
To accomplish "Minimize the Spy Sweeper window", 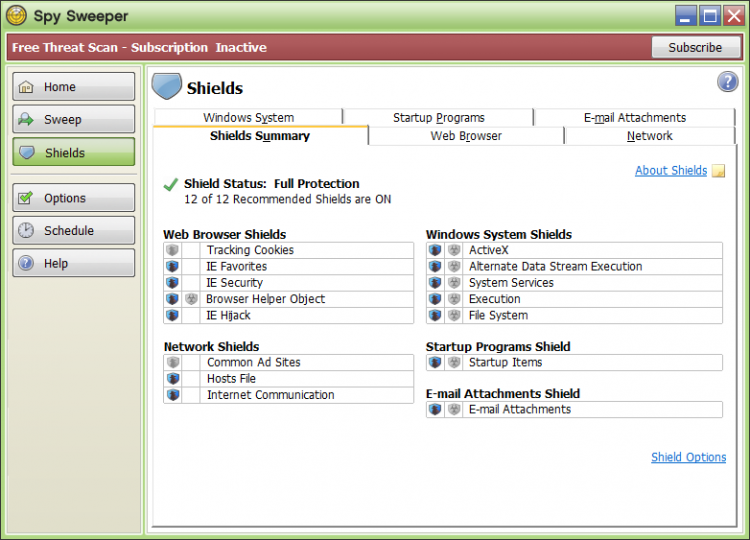I will [685, 15].
